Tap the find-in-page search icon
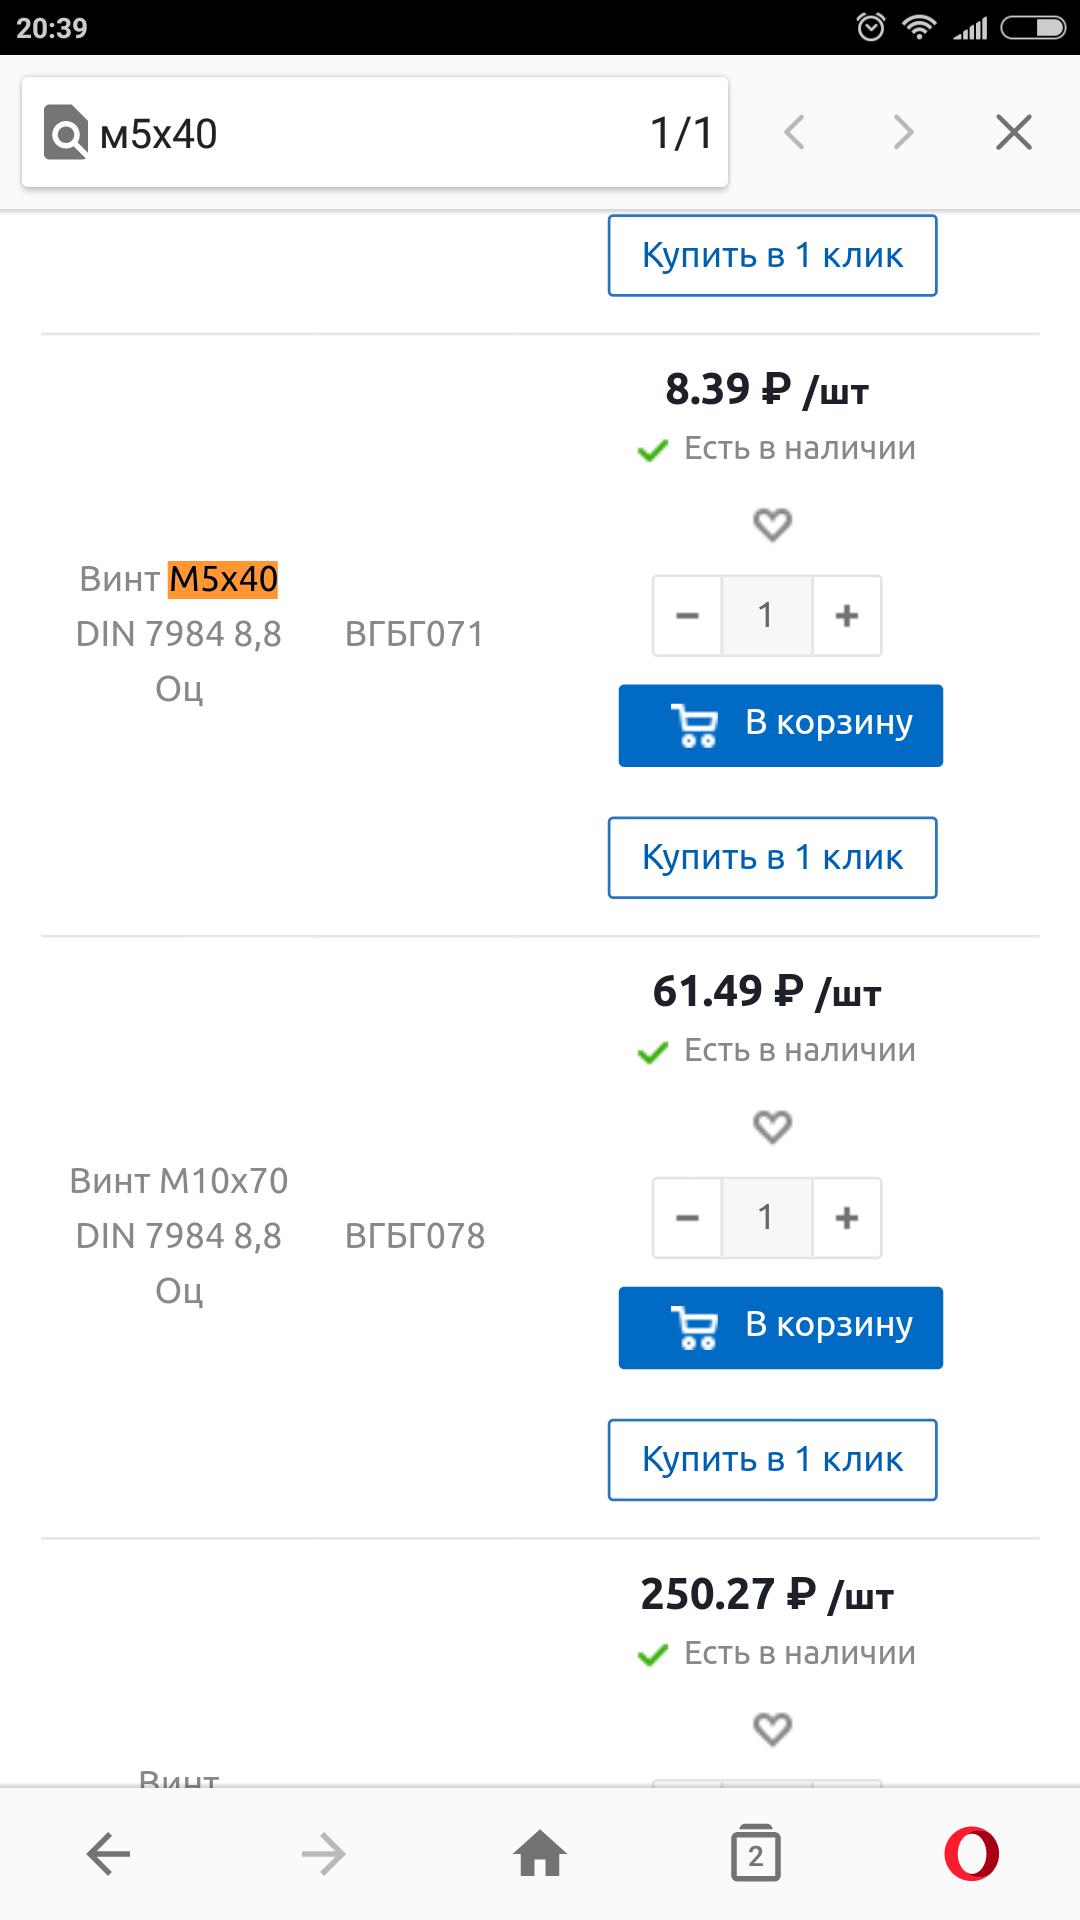This screenshot has width=1080, height=1920. 66,133
